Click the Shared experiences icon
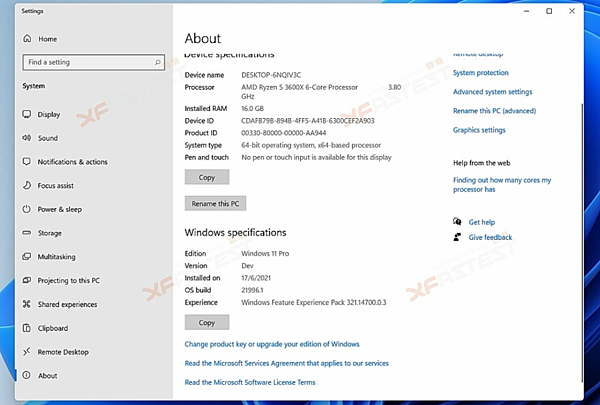 [x=27, y=304]
